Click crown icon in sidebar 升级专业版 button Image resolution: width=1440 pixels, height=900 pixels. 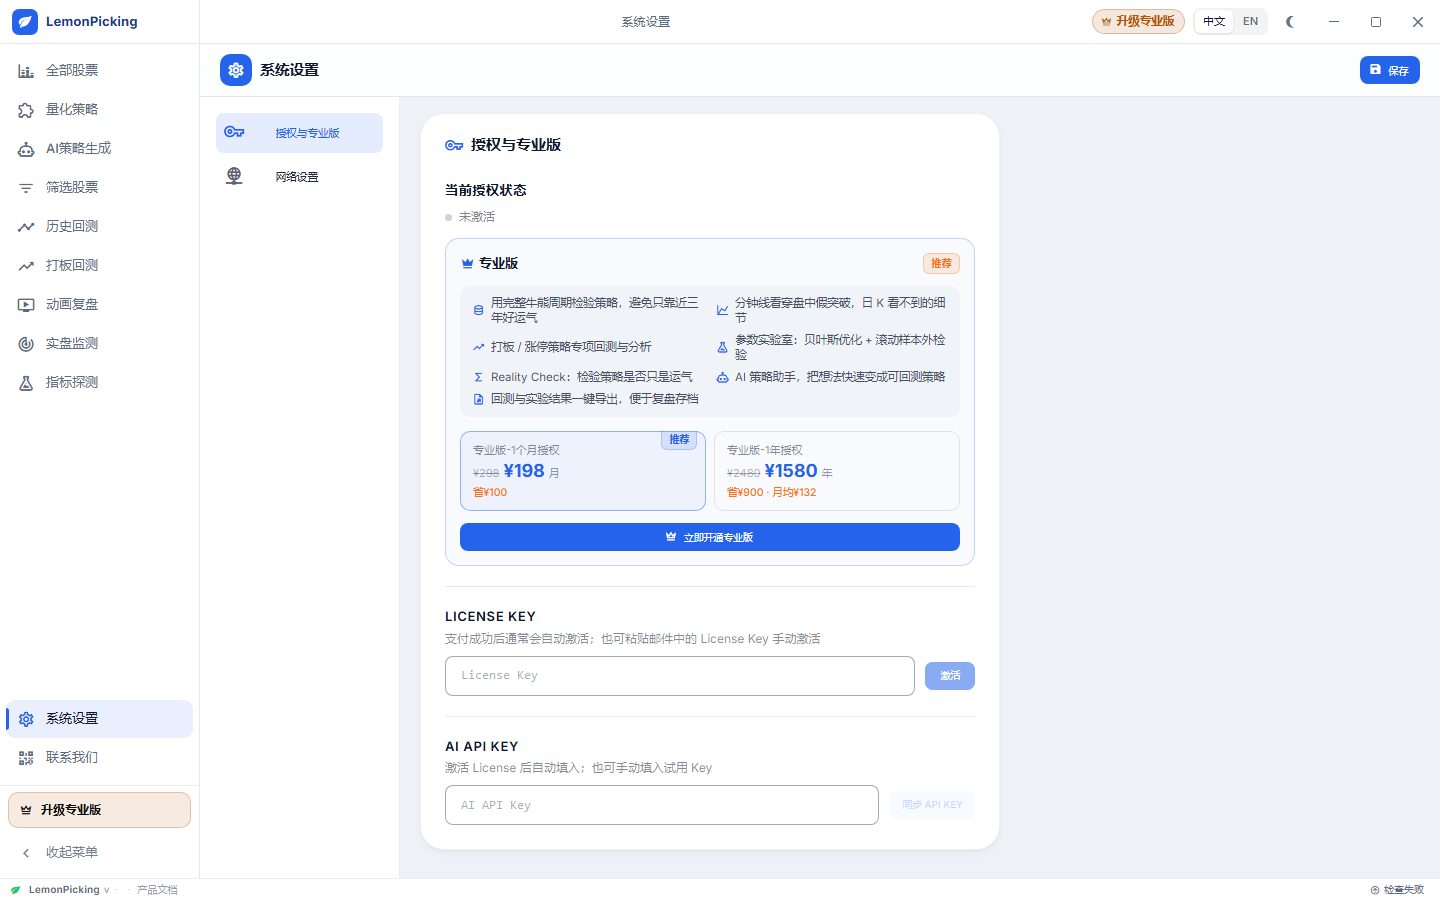pyautogui.click(x=26, y=810)
